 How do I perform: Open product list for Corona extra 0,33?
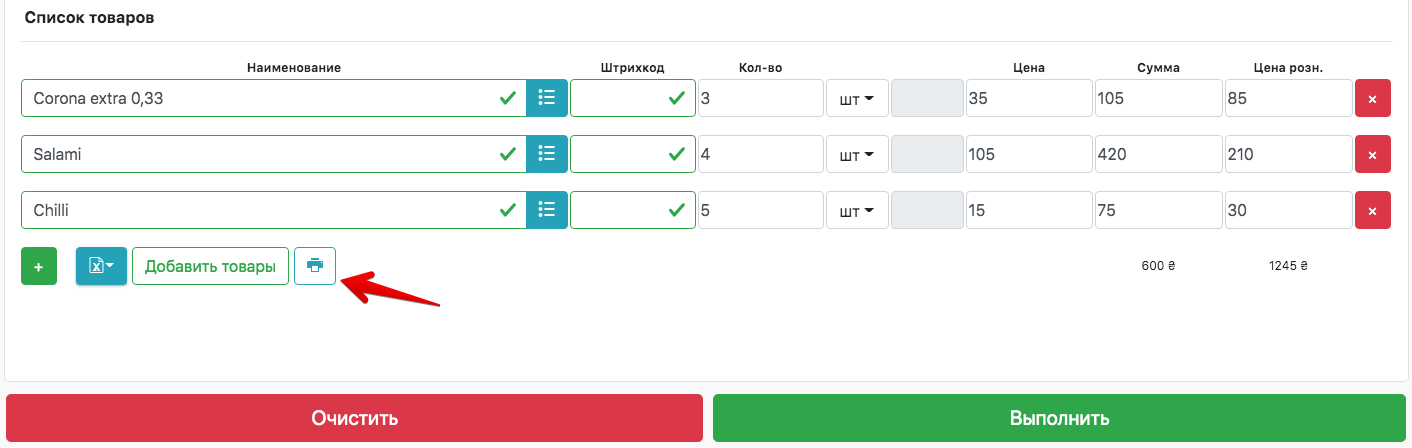point(547,98)
